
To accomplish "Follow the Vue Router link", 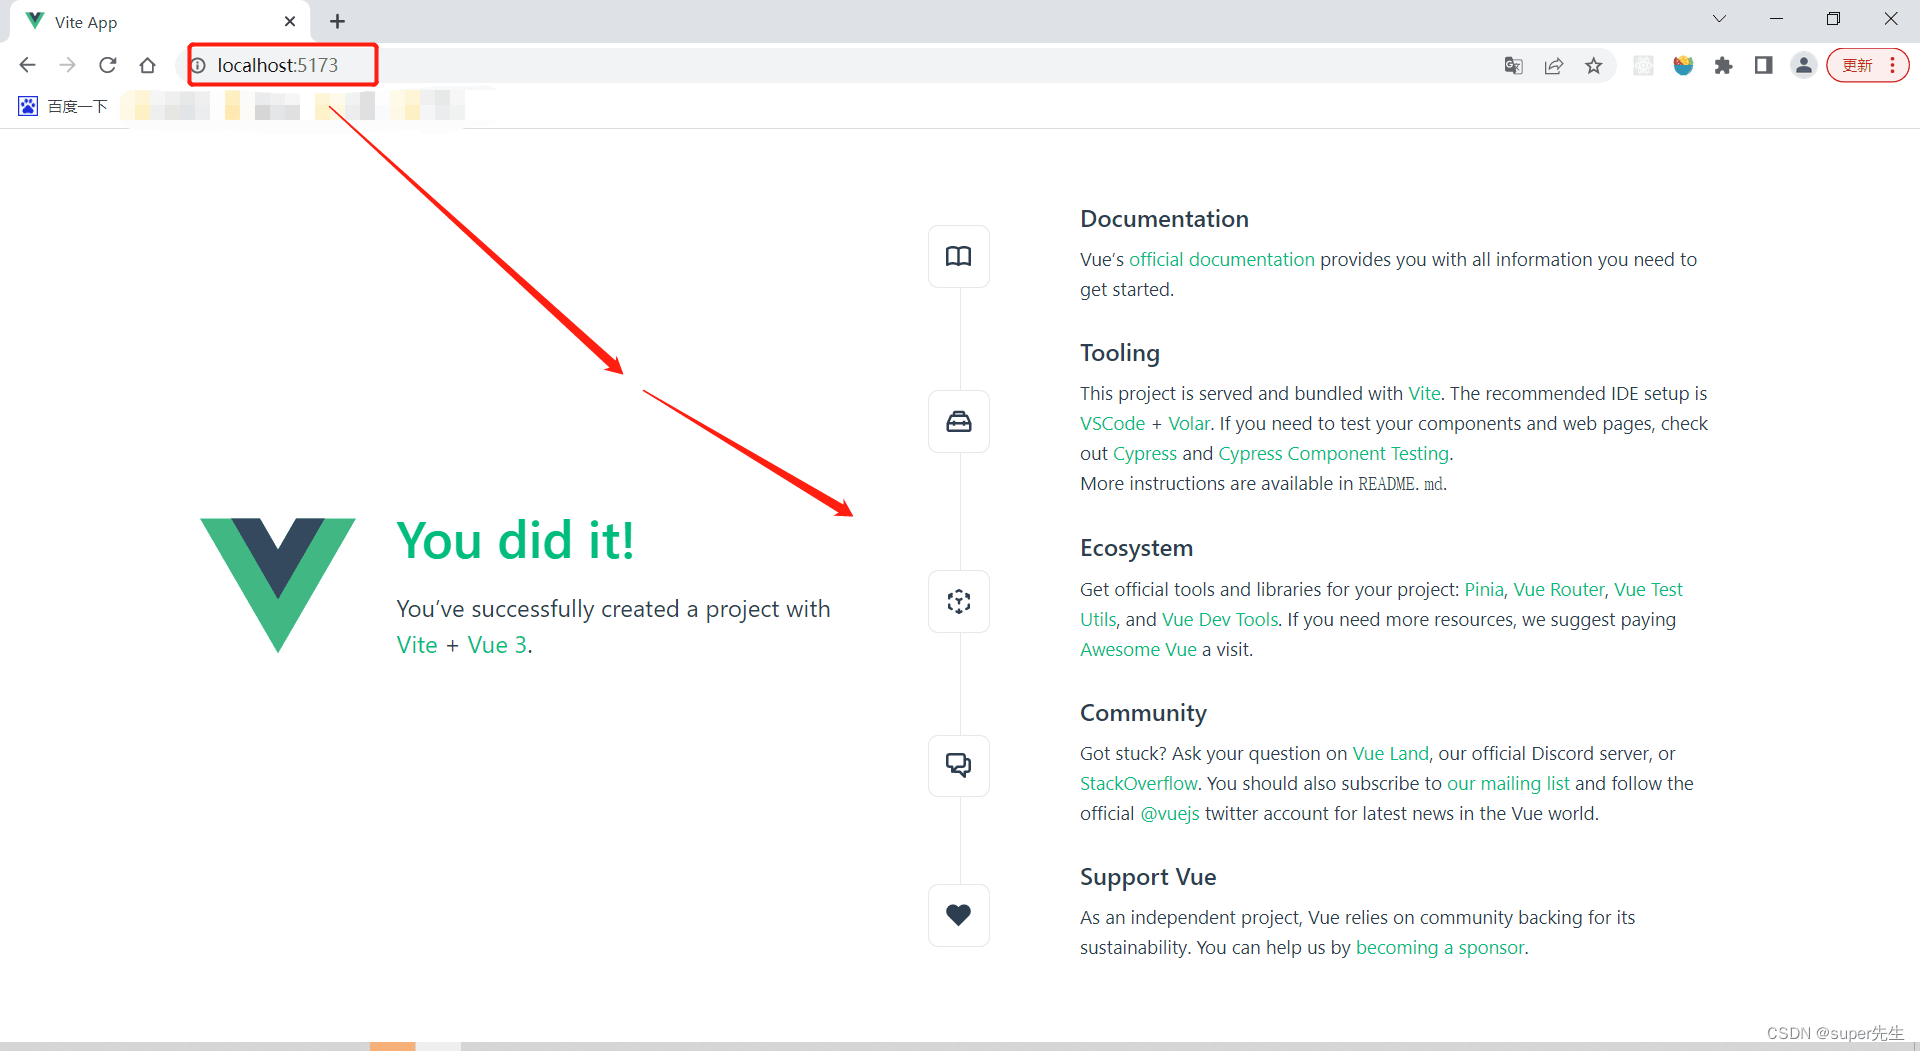I will coord(1558,590).
